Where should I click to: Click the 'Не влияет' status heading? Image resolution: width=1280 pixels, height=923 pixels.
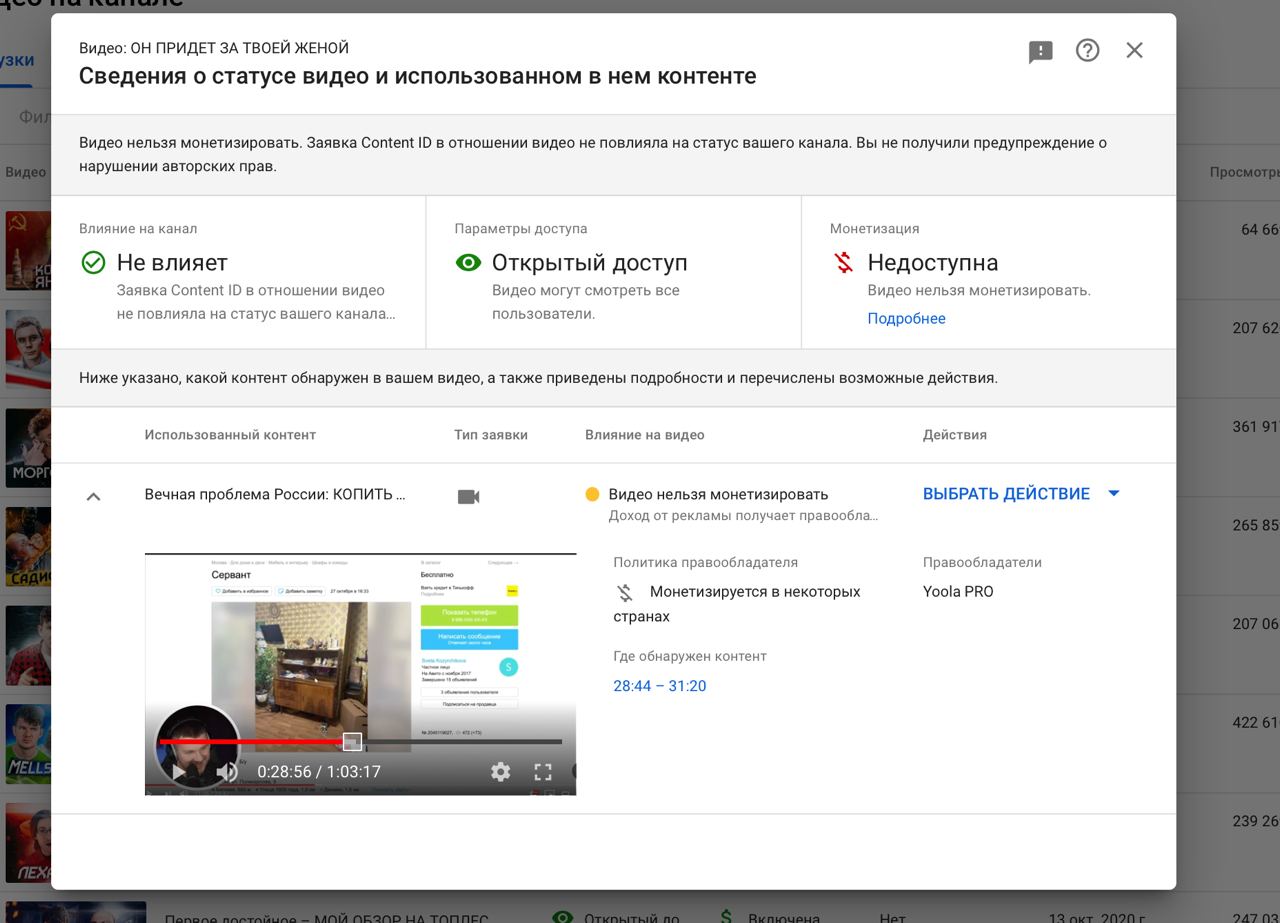pyautogui.click(x=172, y=263)
